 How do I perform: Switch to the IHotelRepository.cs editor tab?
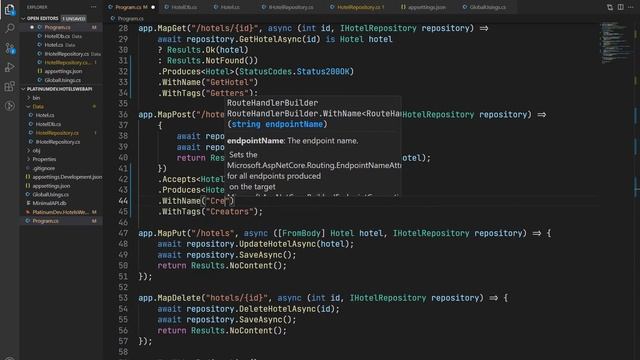tap(288, 7)
